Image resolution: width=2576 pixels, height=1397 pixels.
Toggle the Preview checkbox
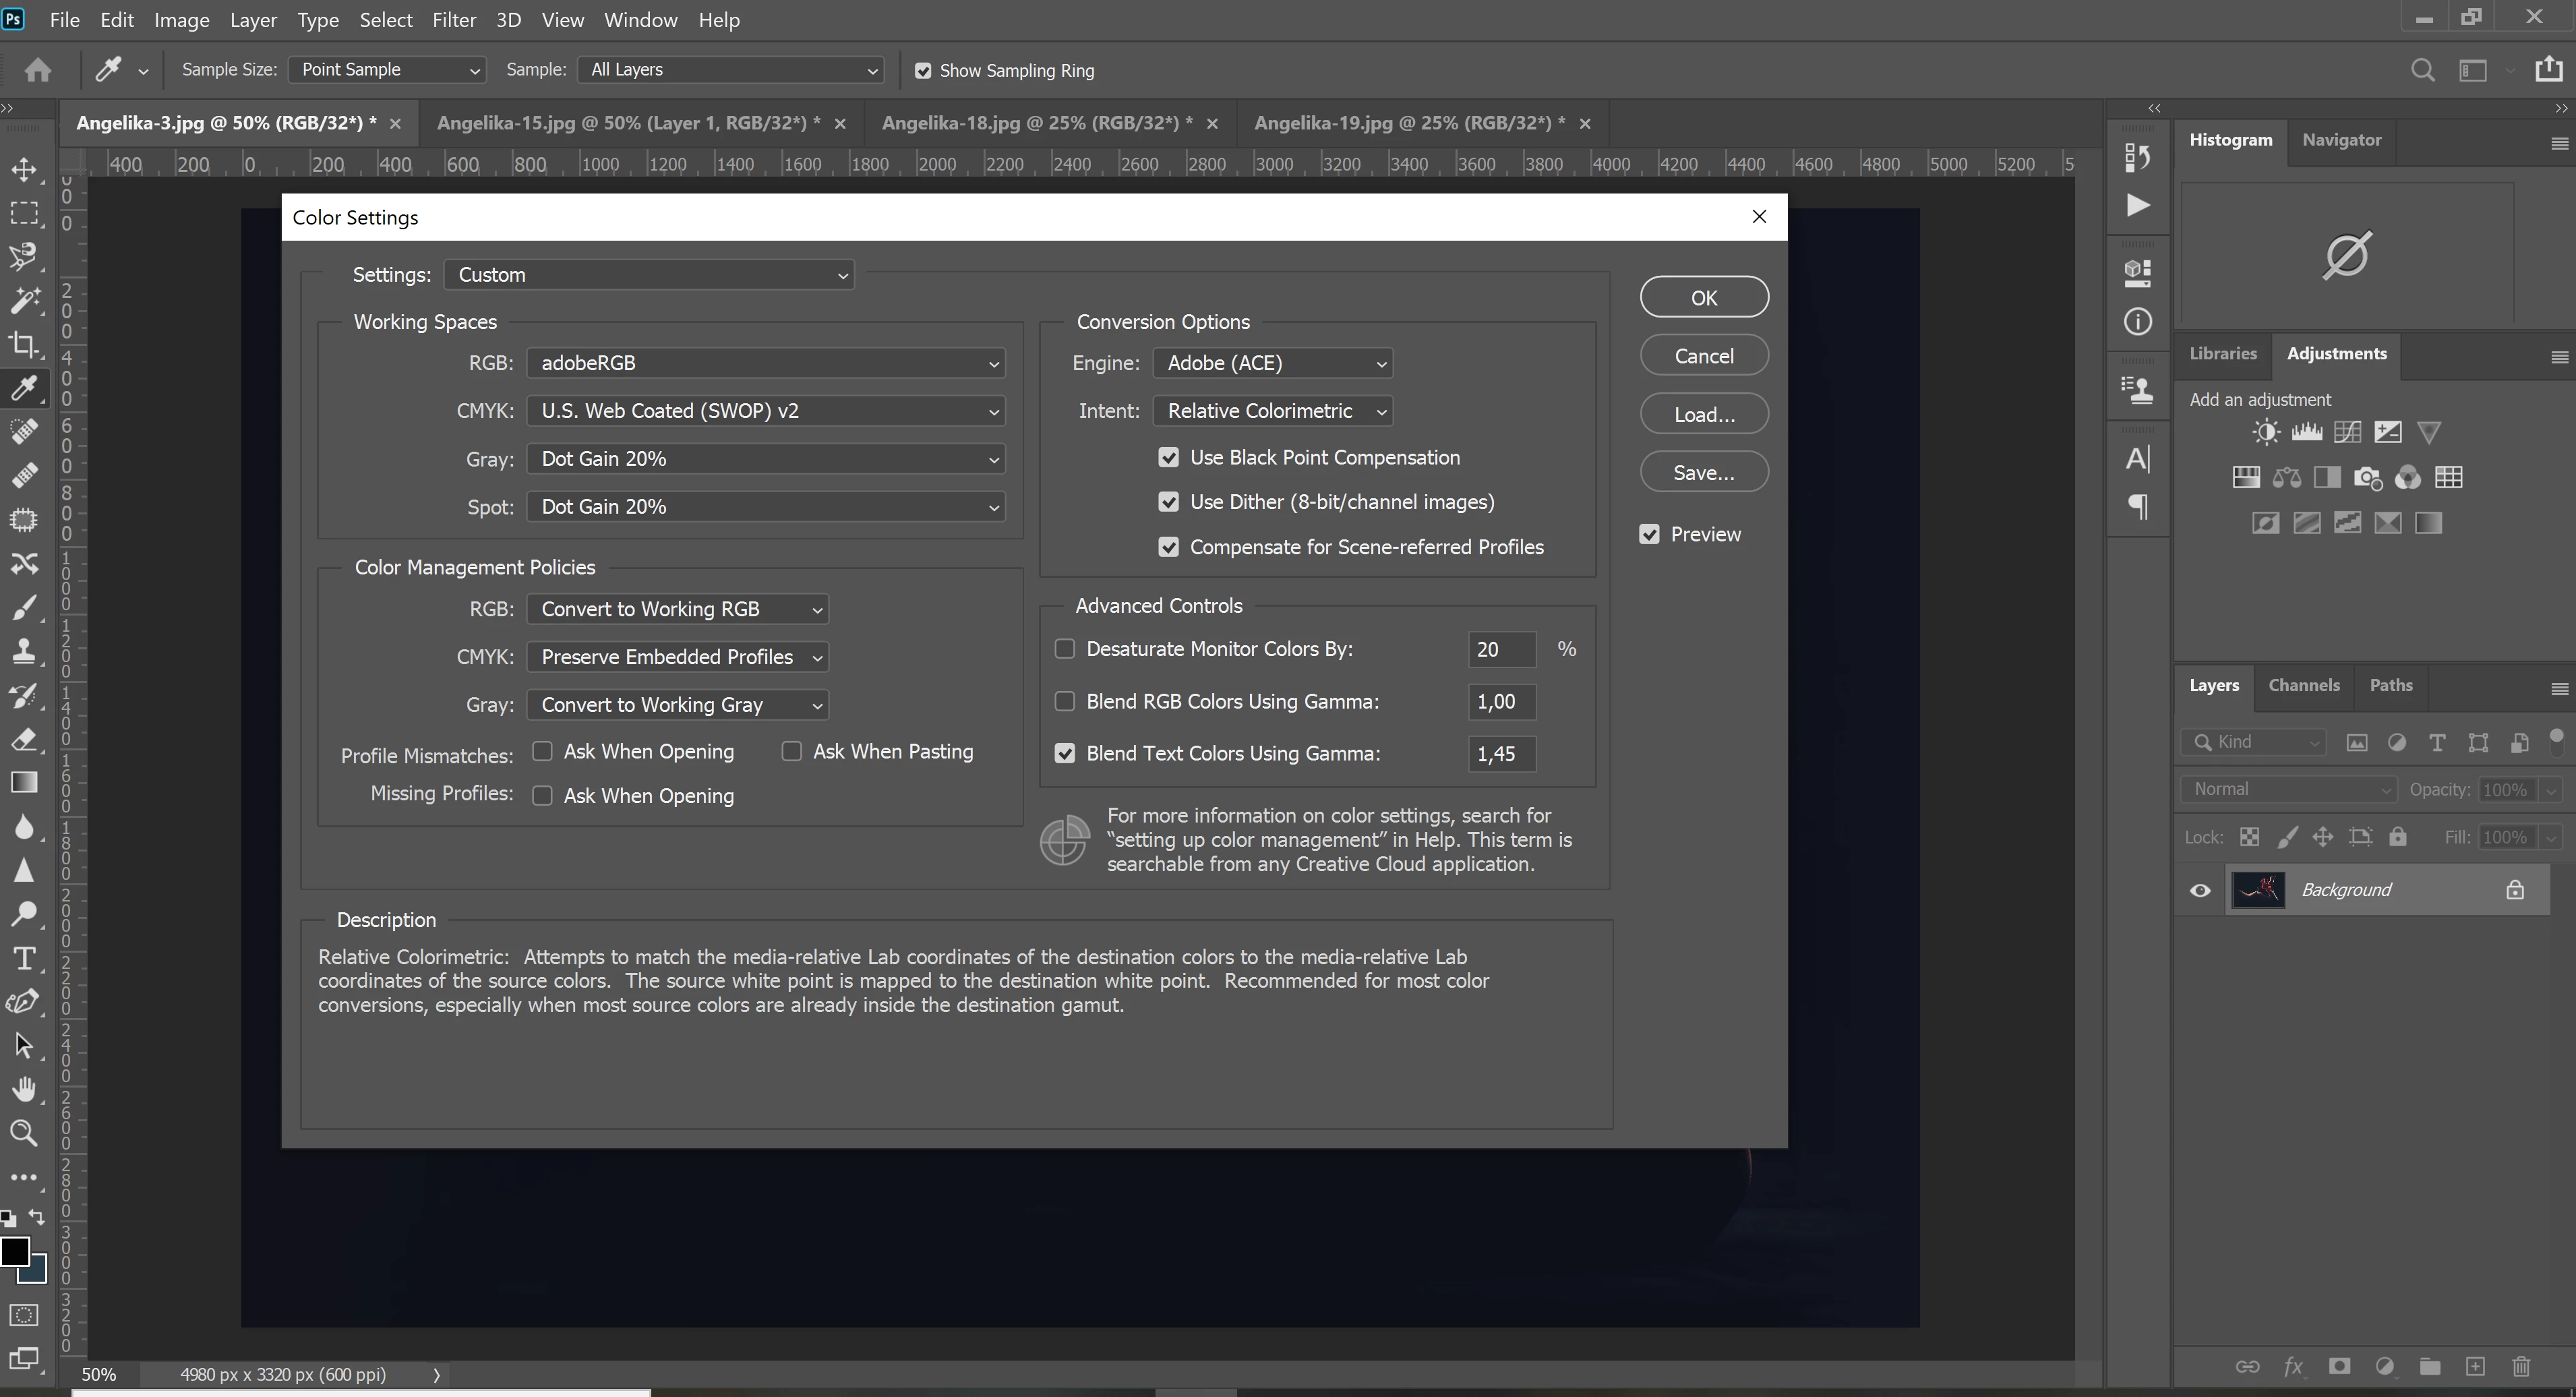point(1649,534)
